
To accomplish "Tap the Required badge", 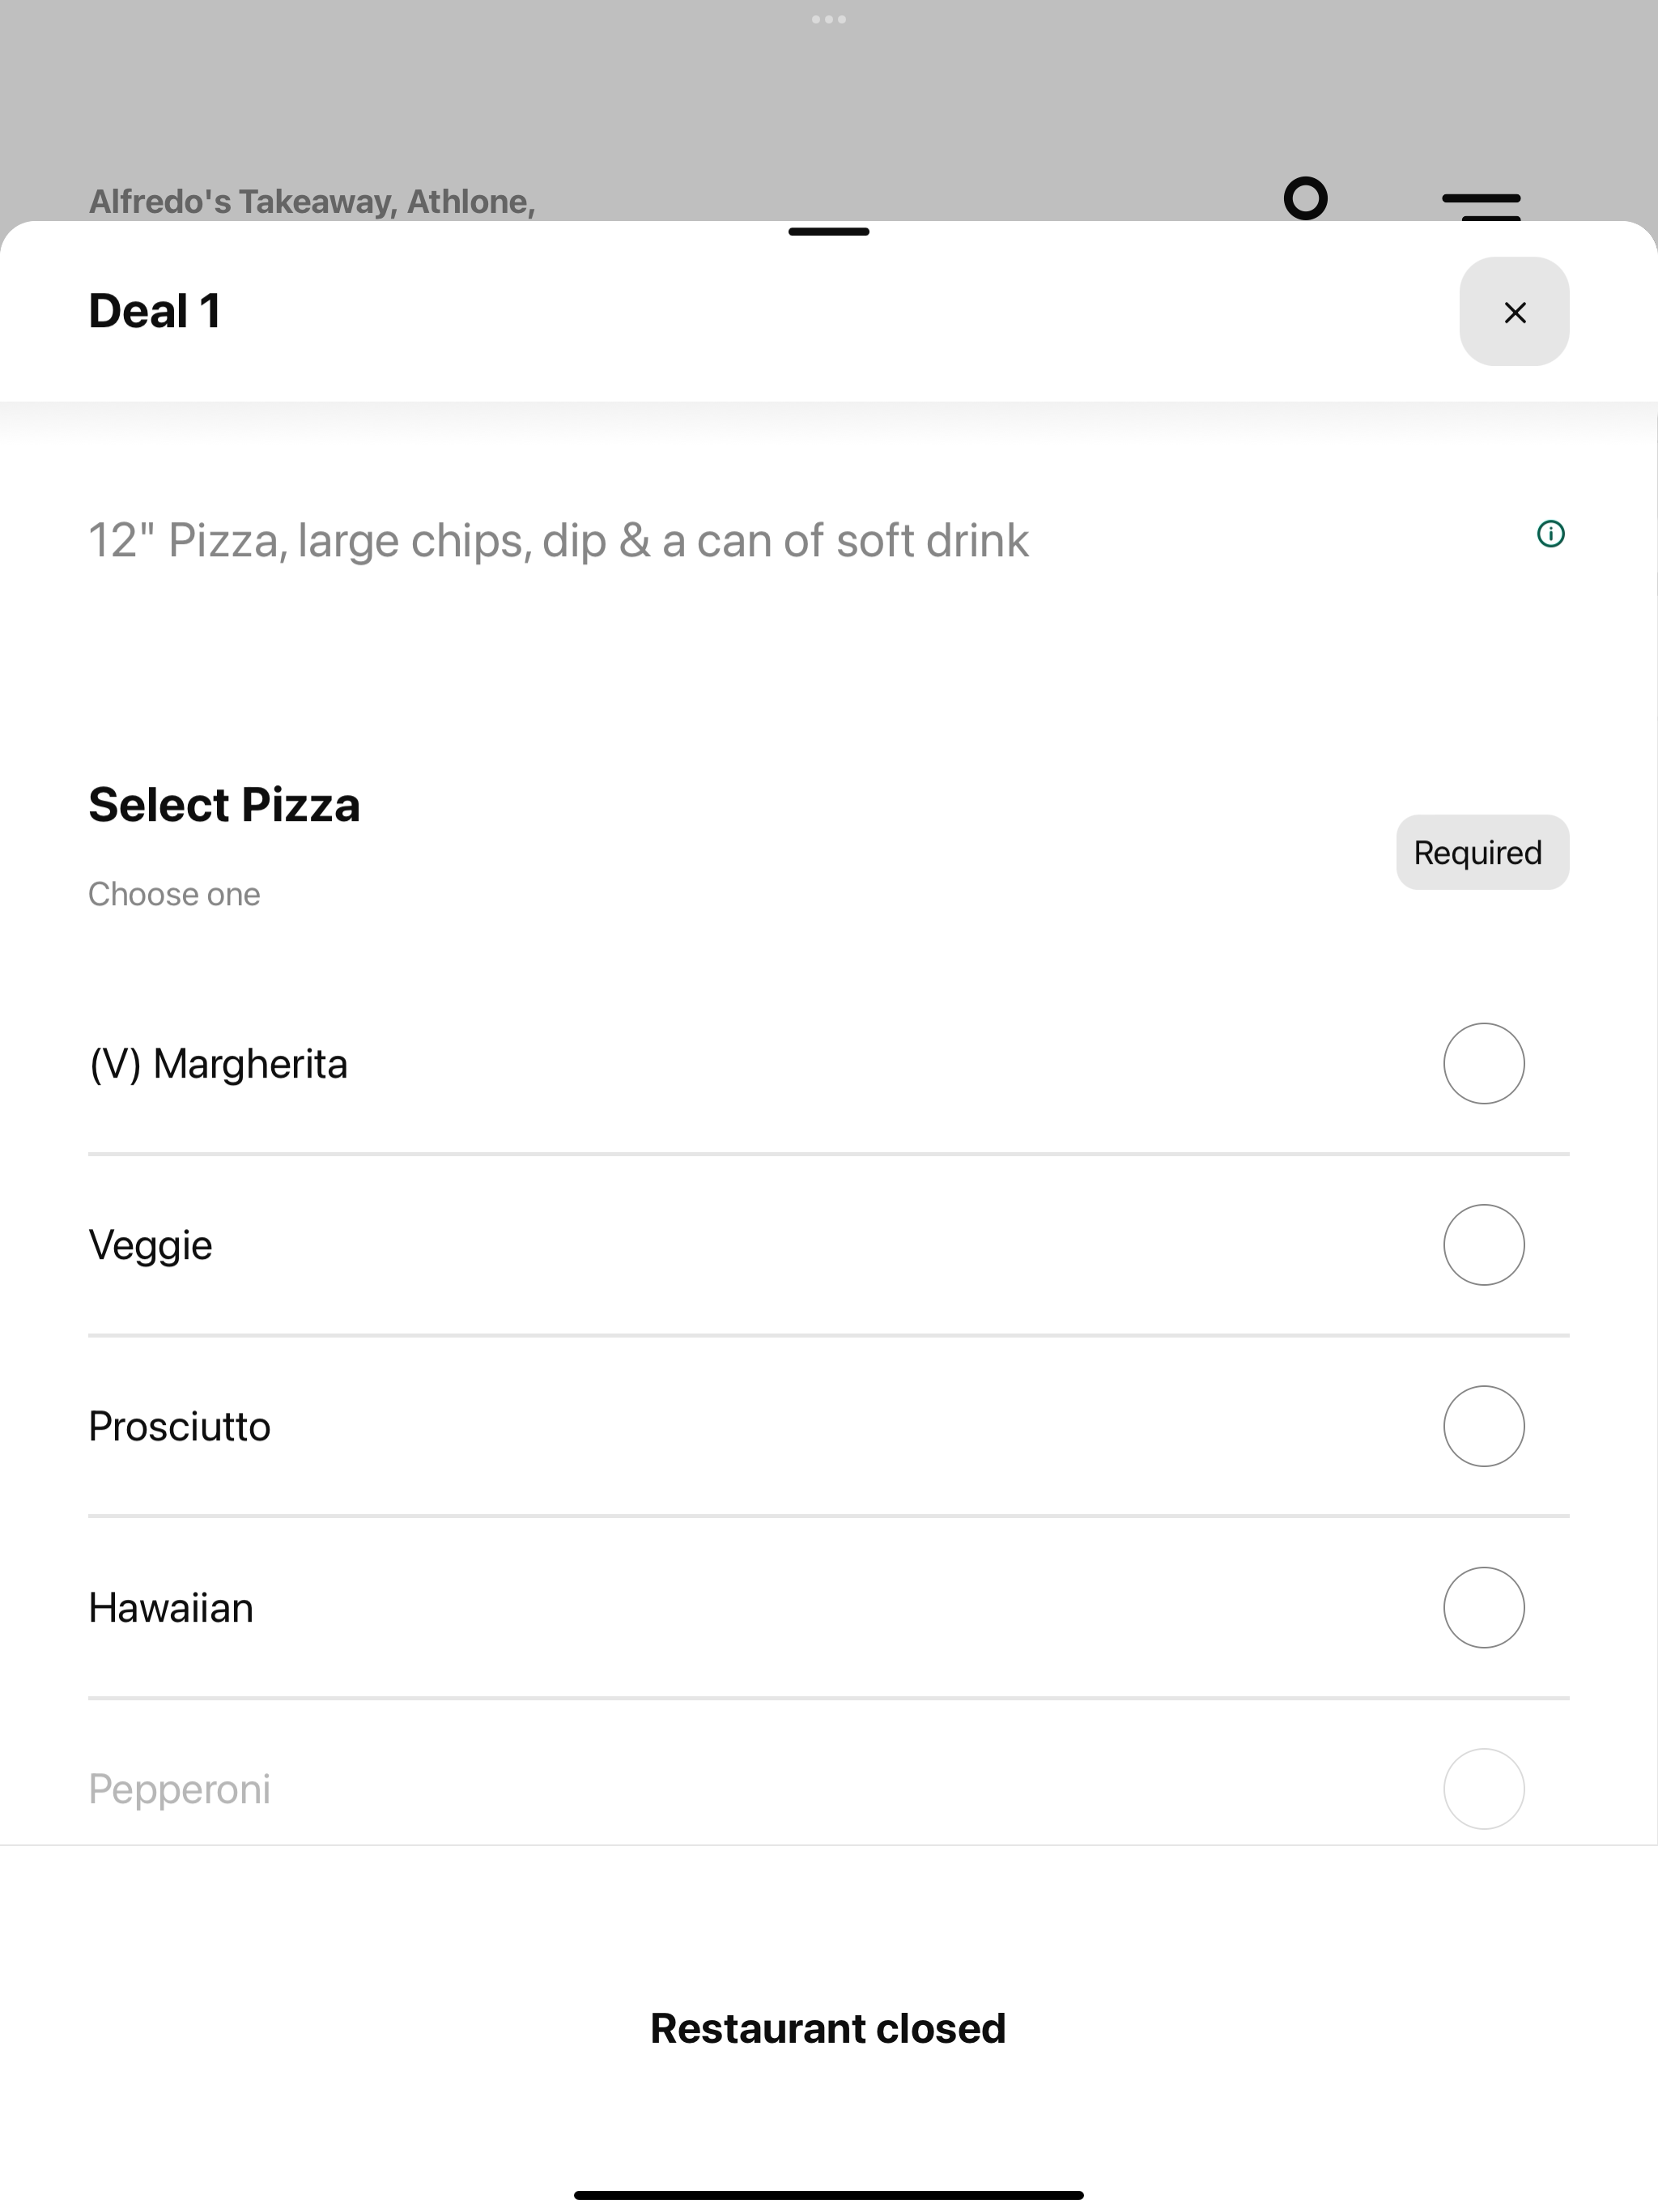I will [1482, 852].
